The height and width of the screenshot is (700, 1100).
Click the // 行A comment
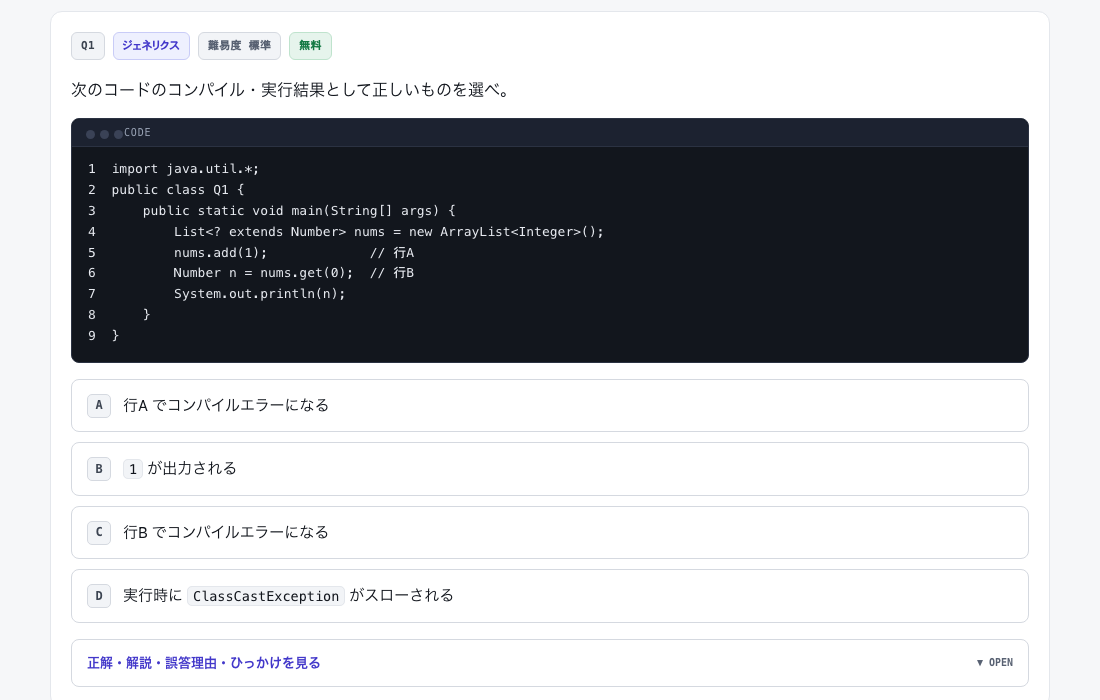(x=392, y=253)
